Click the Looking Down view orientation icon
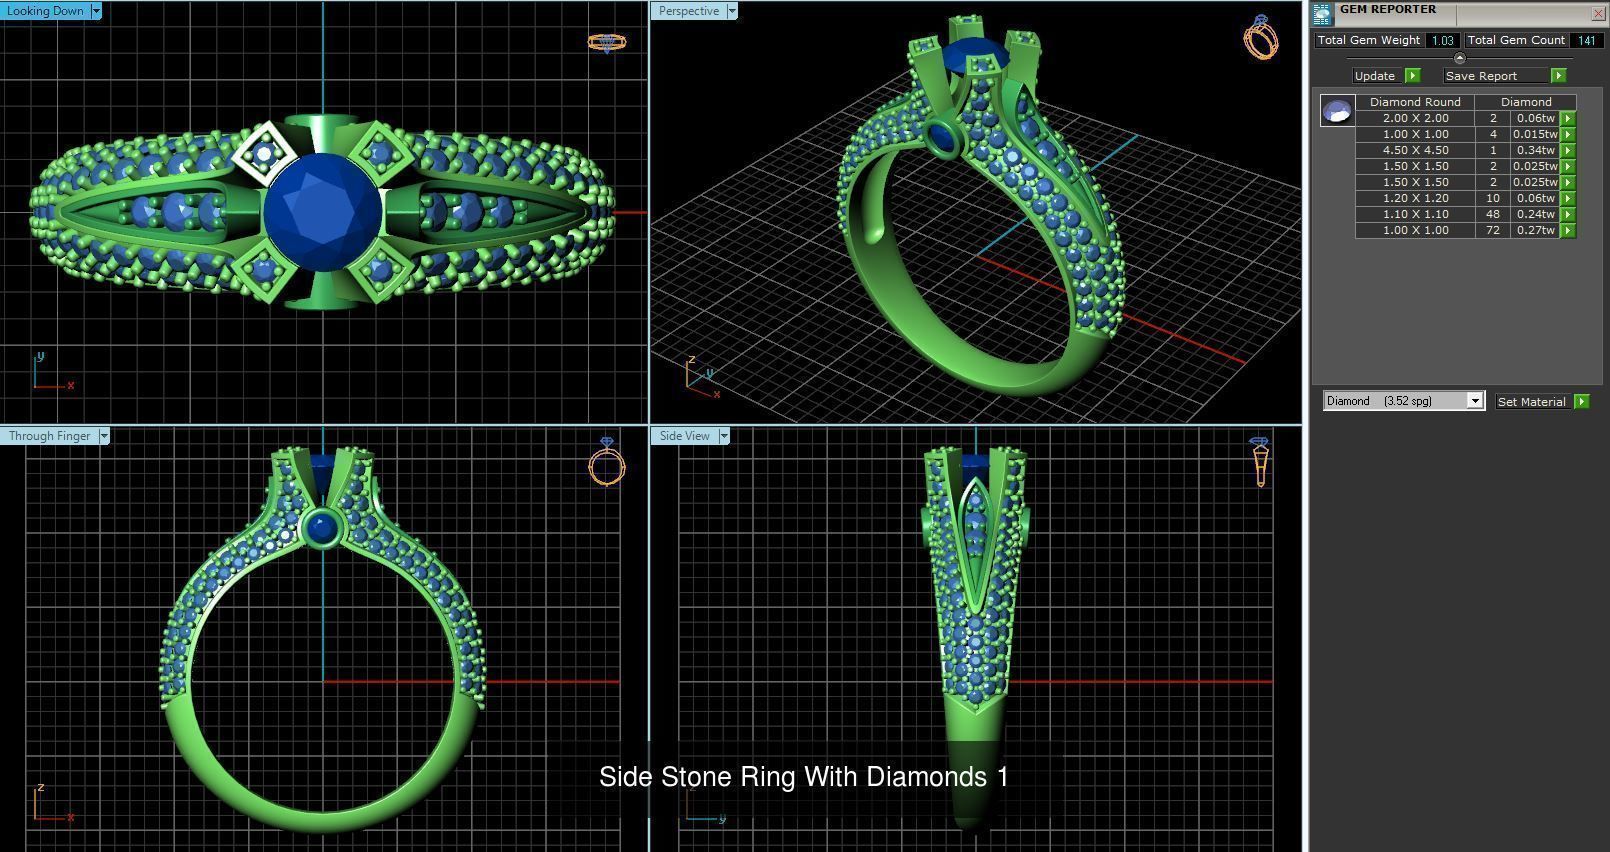This screenshot has height=852, width=1610. [607, 42]
